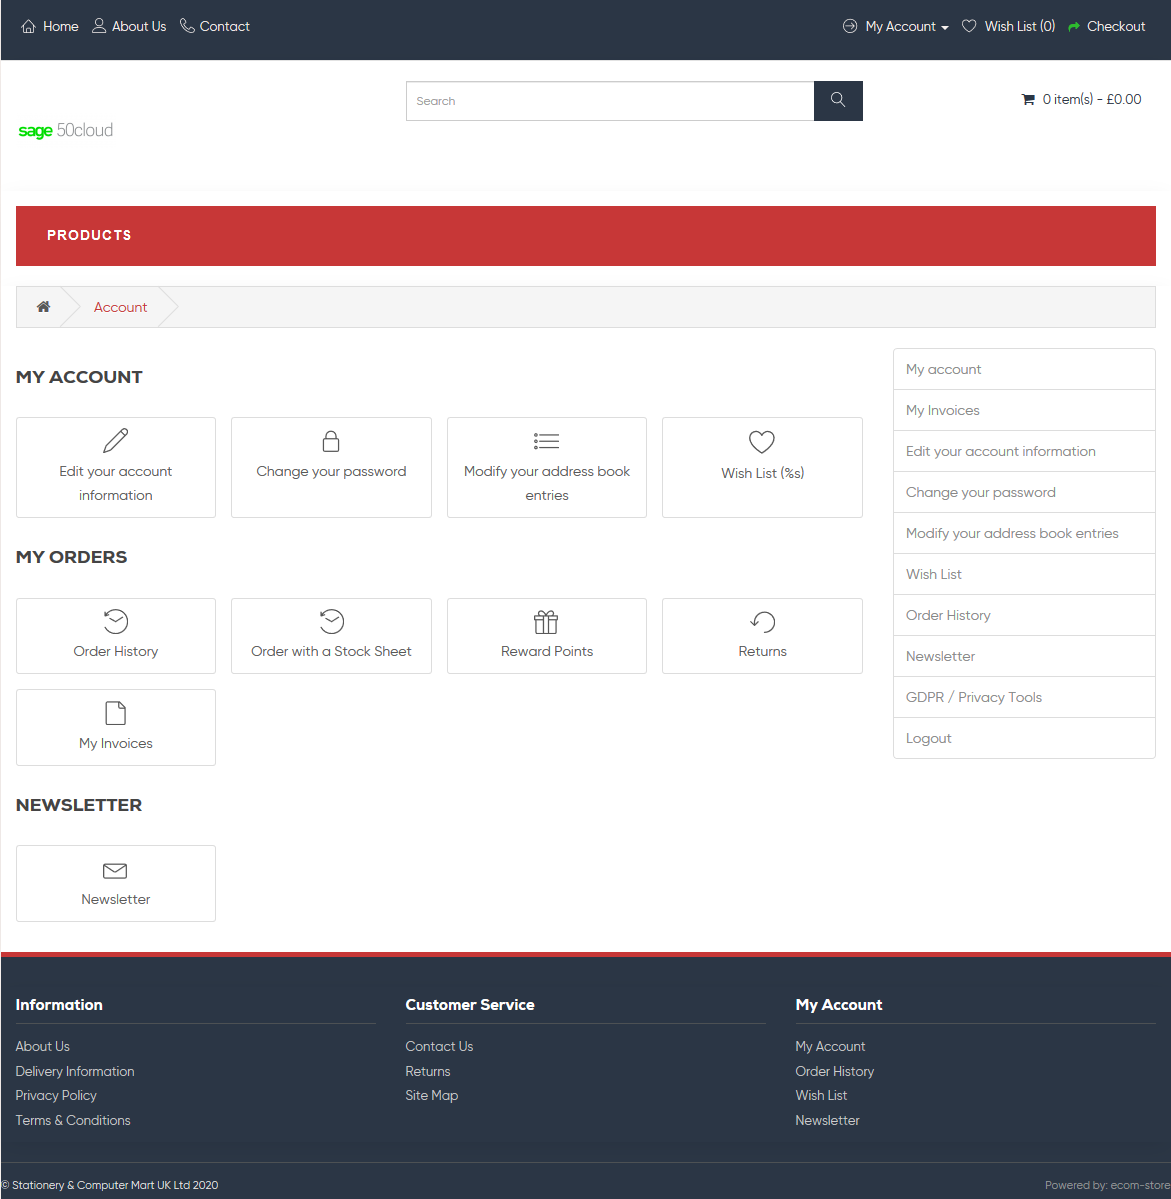
Task: Click the padlock Change your password icon
Action: pyautogui.click(x=331, y=441)
